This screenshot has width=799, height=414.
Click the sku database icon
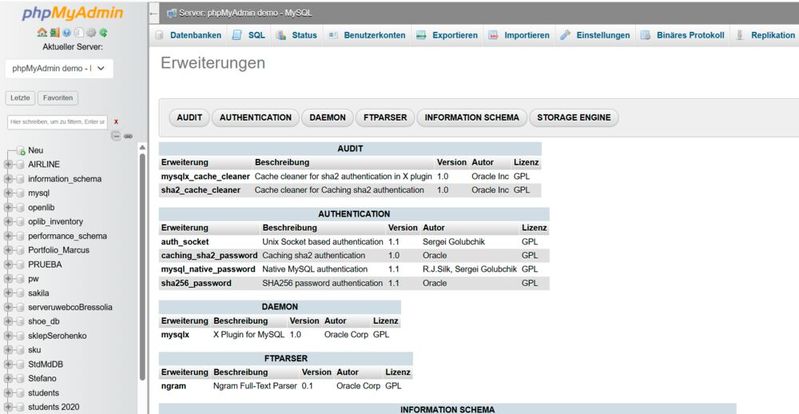[x=20, y=350]
